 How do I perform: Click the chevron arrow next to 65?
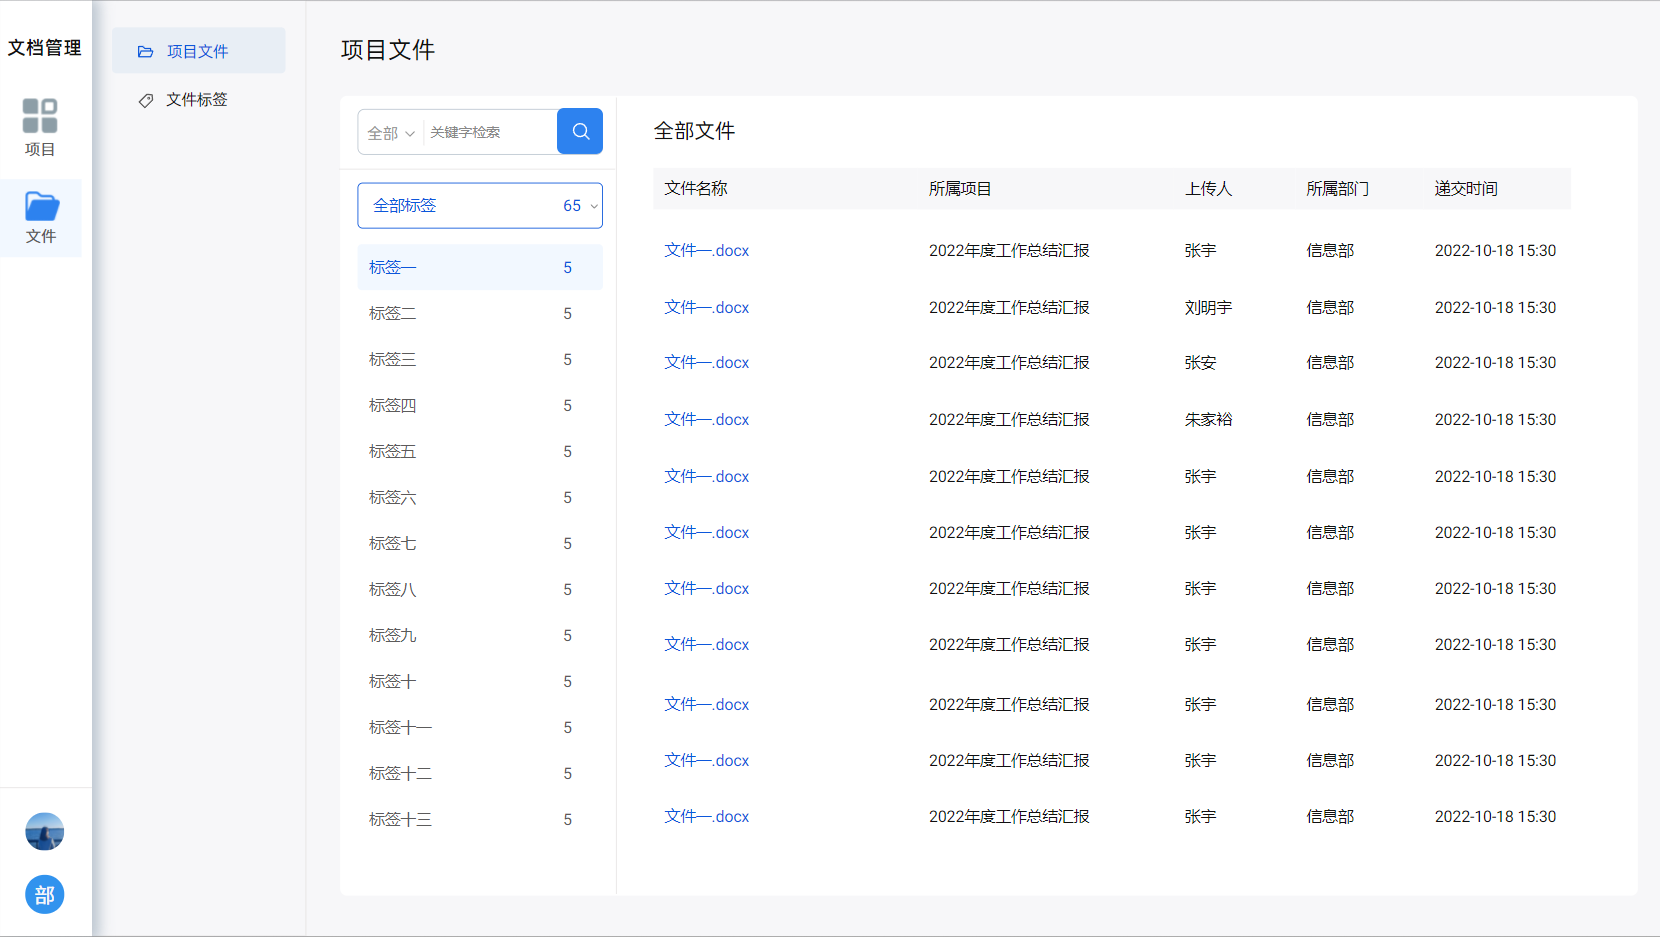tap(594, 206)
